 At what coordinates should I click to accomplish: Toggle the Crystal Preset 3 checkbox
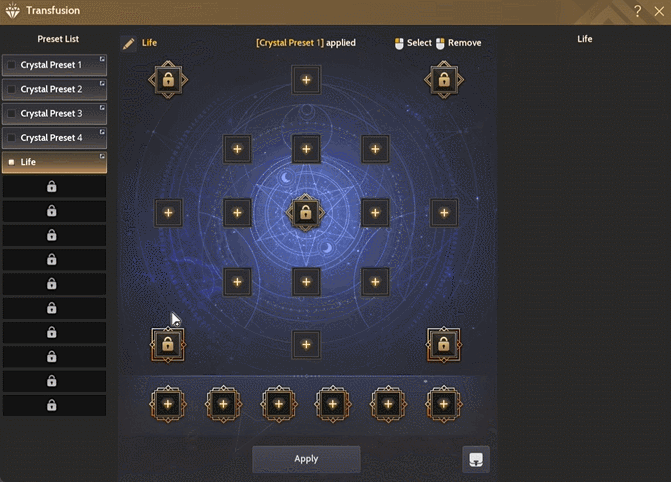(x=12, y=113)
